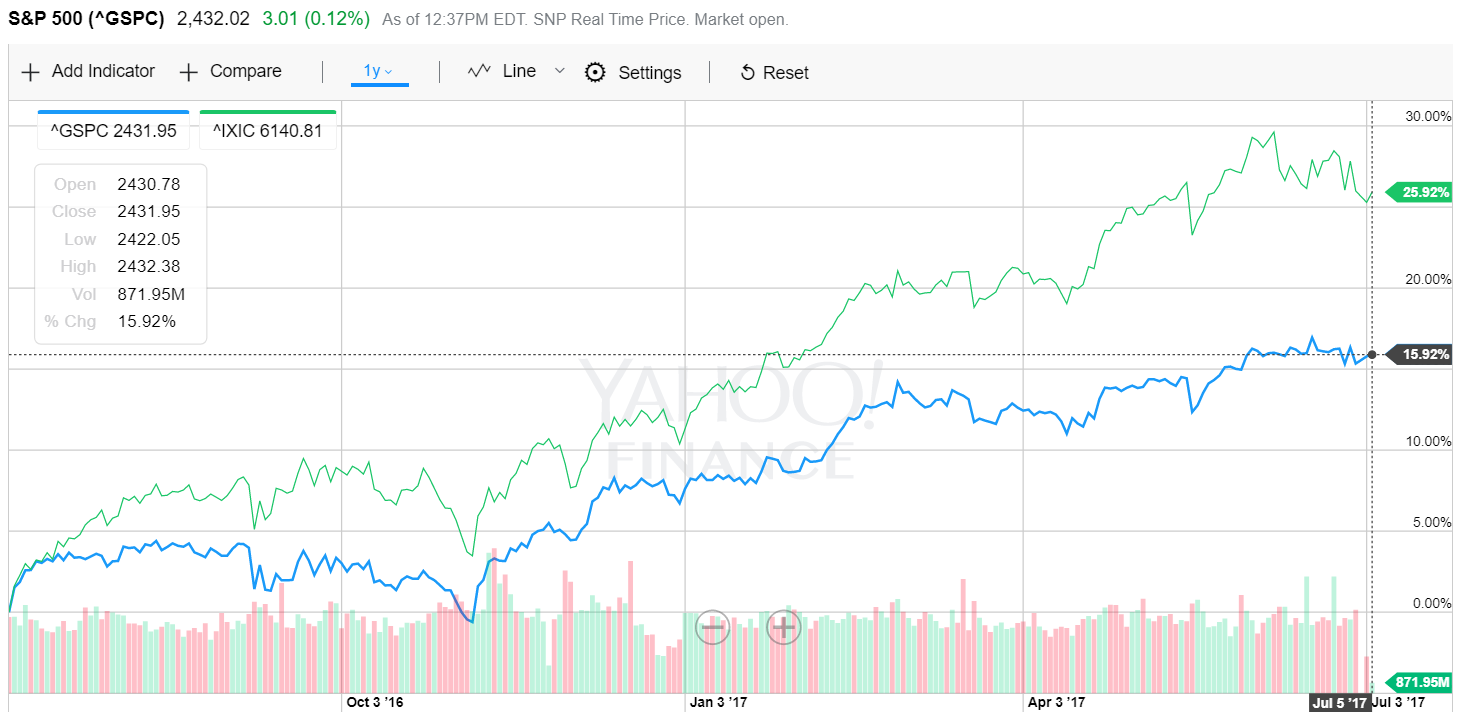The height and width of the screenshot is (719, 1458).
Task: Click the Compare text button
Action: 246,71
